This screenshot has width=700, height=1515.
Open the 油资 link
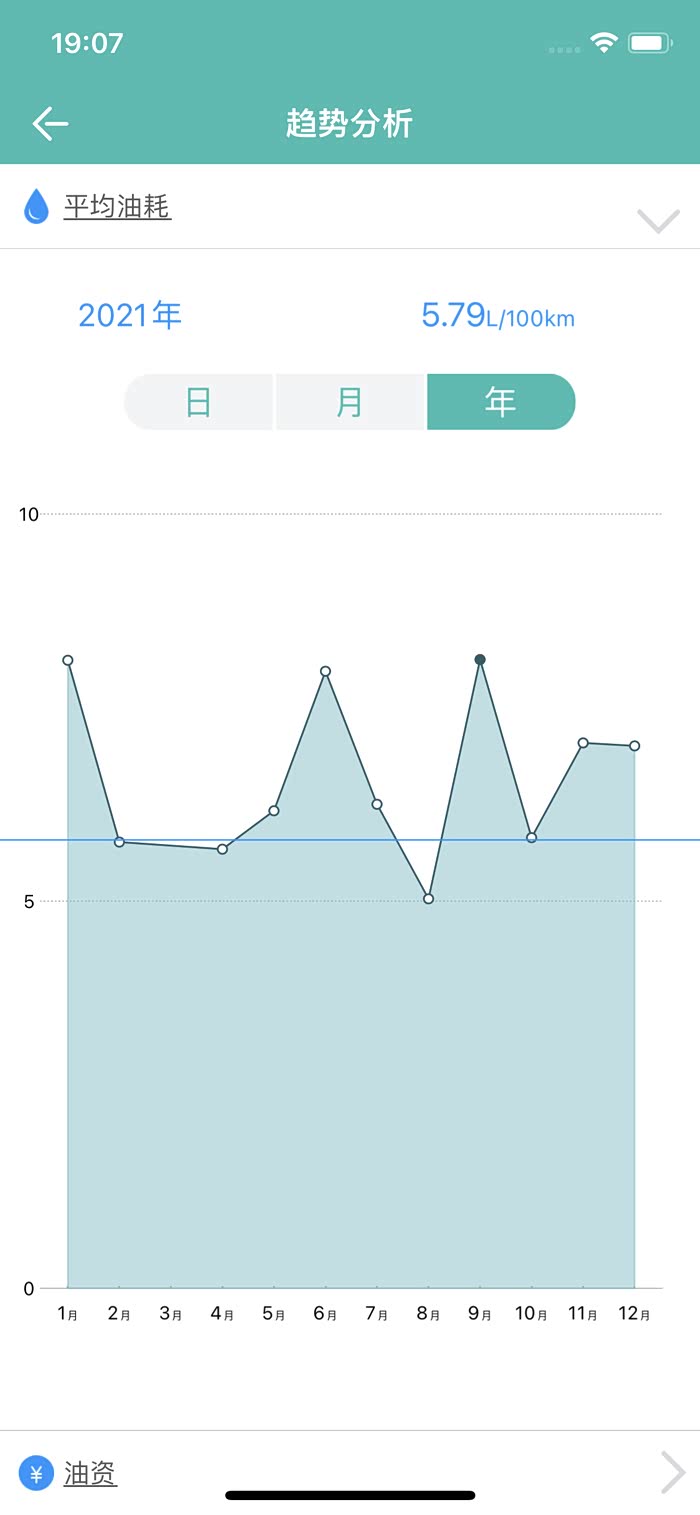point(90,1473)
